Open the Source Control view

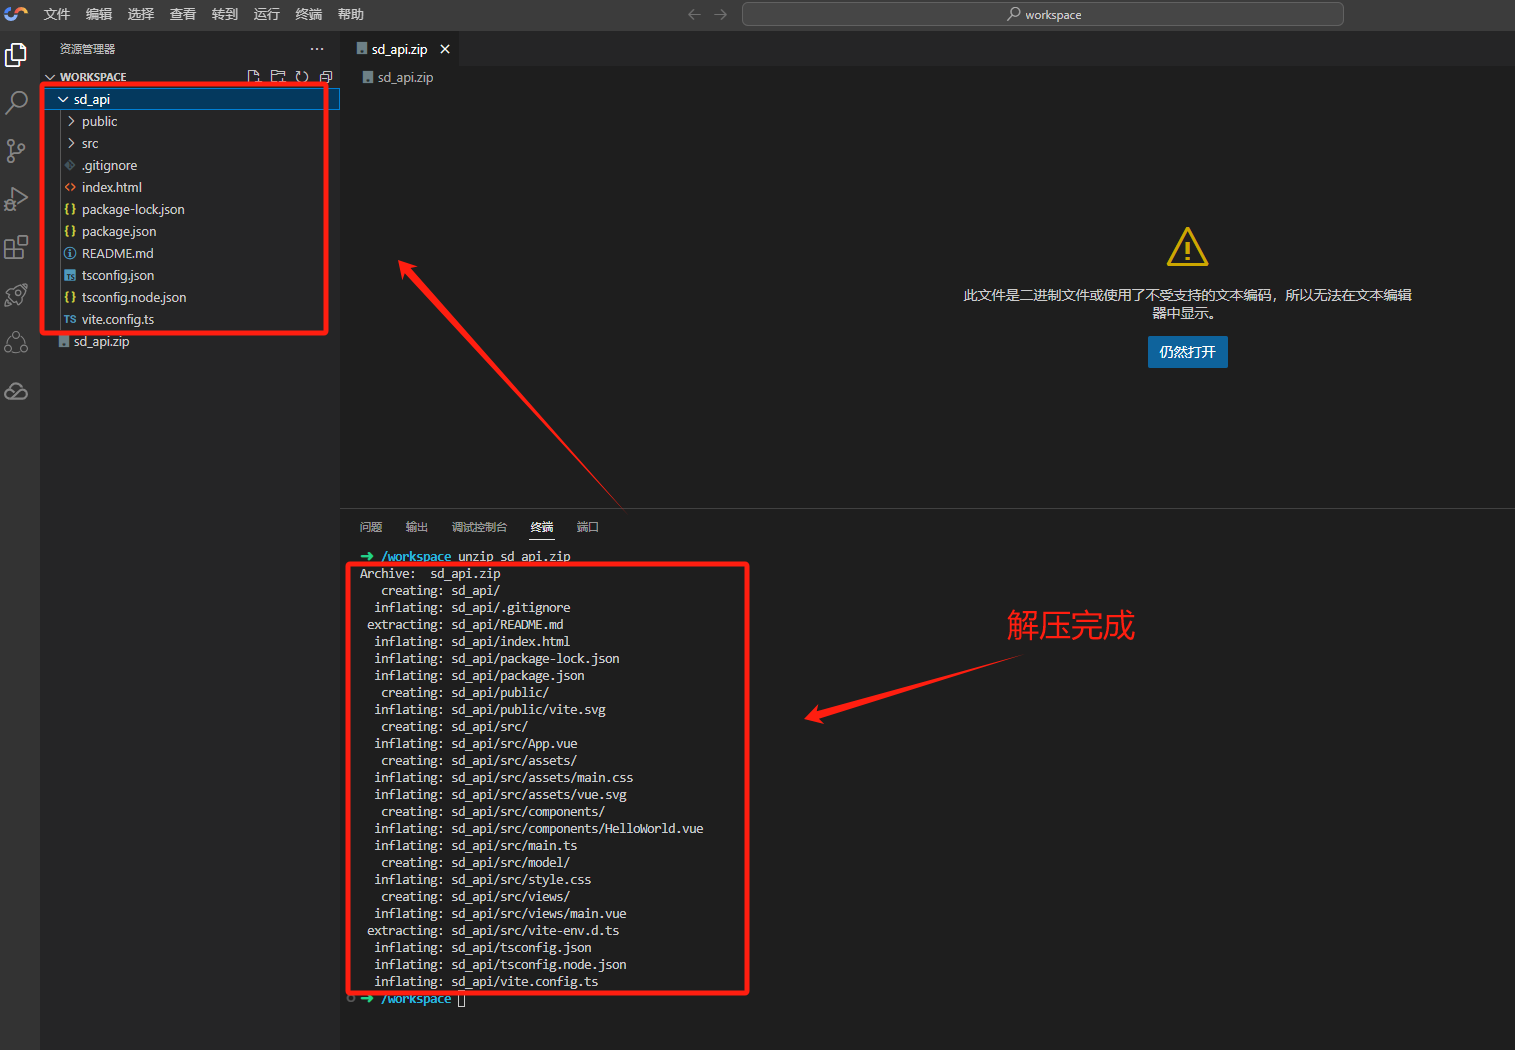(x=16, y=150)
